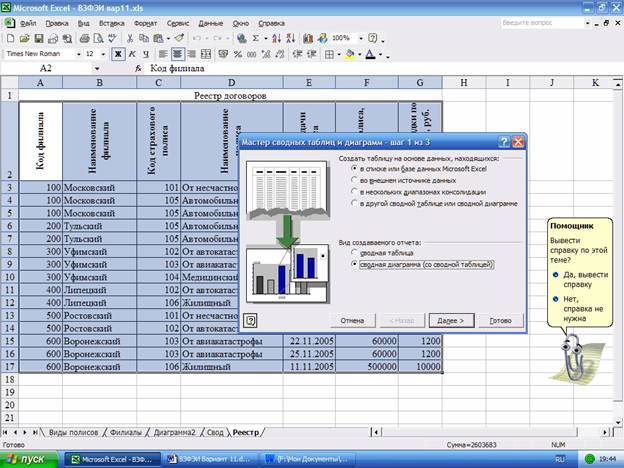Screen dimensions: 624x468
Task: Switch to the Виды полисов sheet tab
Action: 73,432
